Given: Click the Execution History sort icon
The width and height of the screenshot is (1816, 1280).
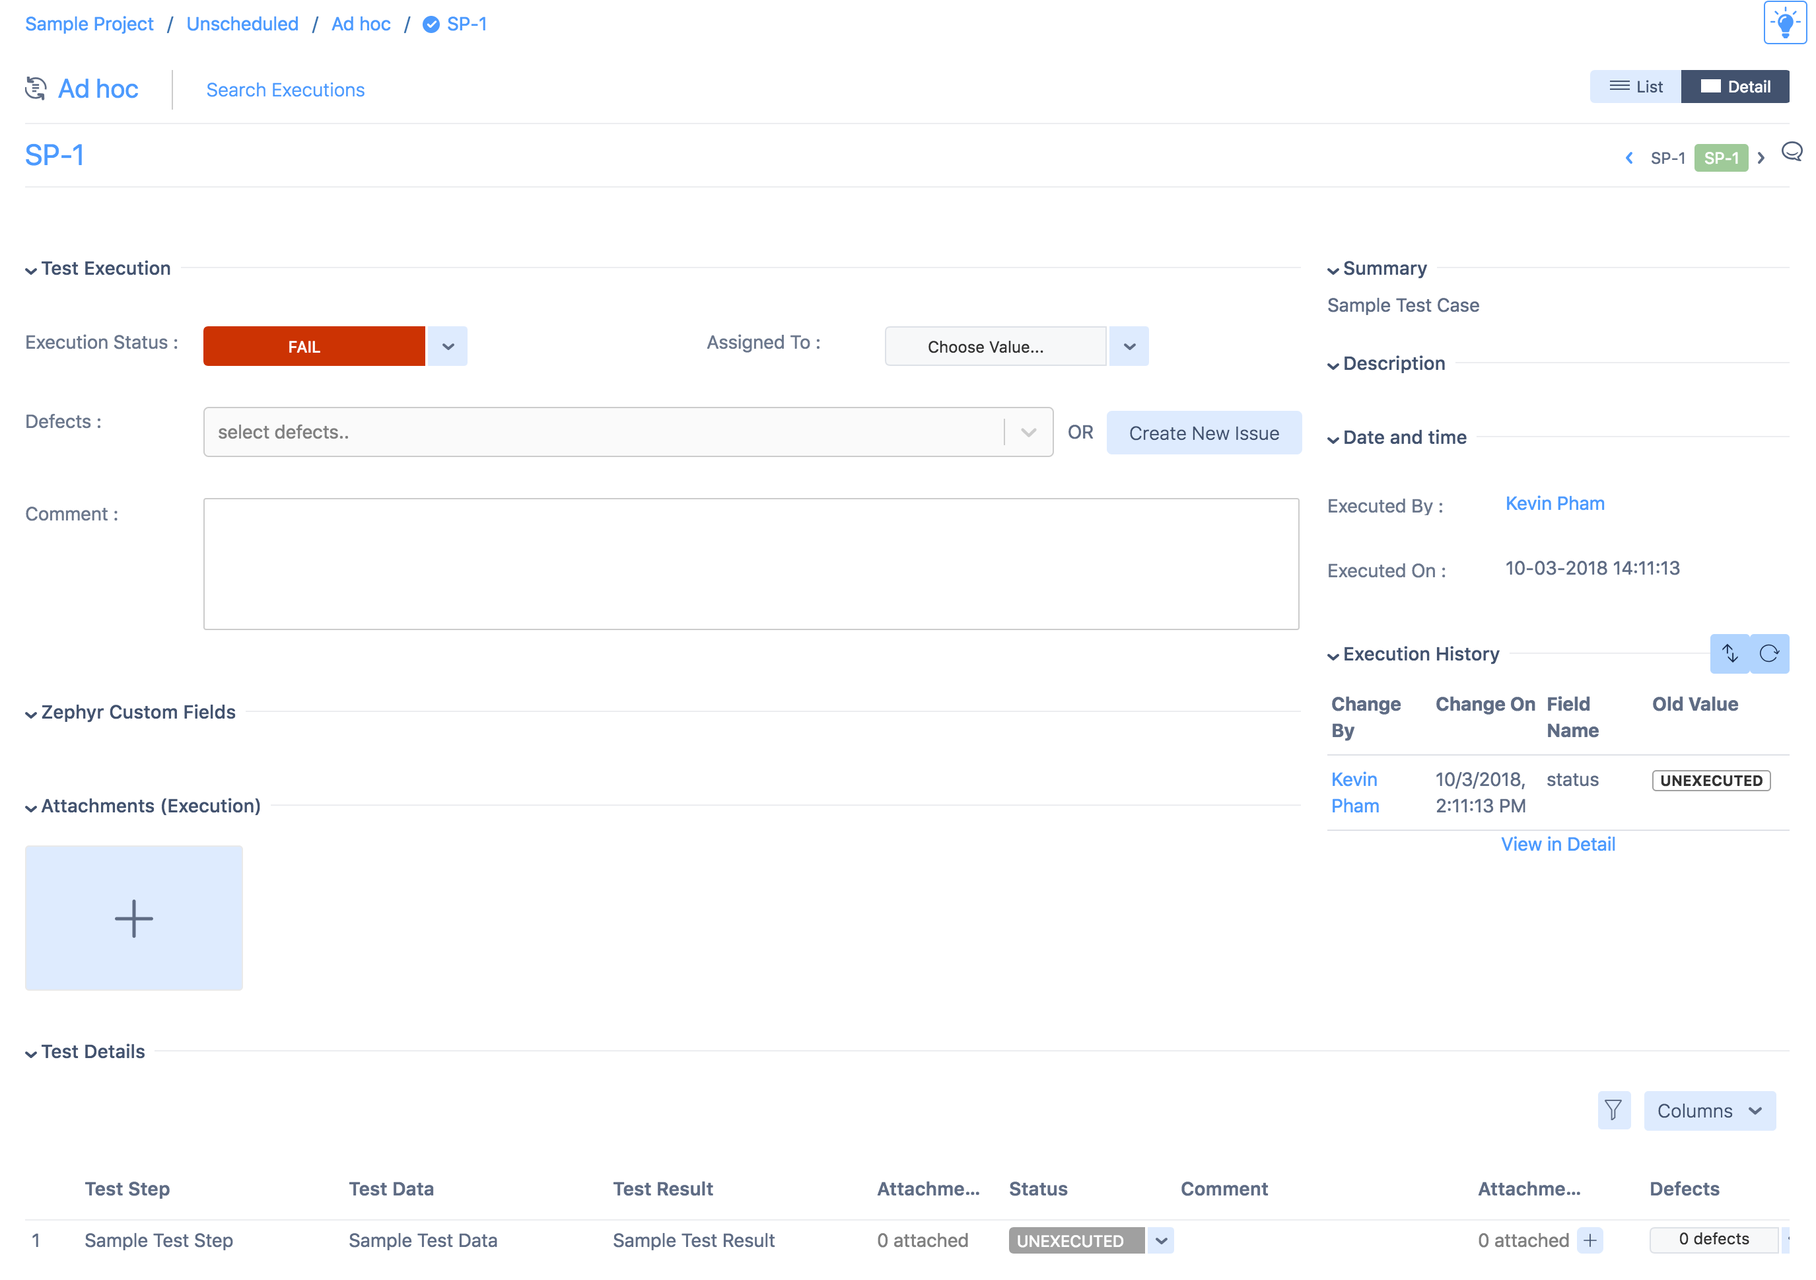Looking at the screenshot, I should click(1730, 654).
